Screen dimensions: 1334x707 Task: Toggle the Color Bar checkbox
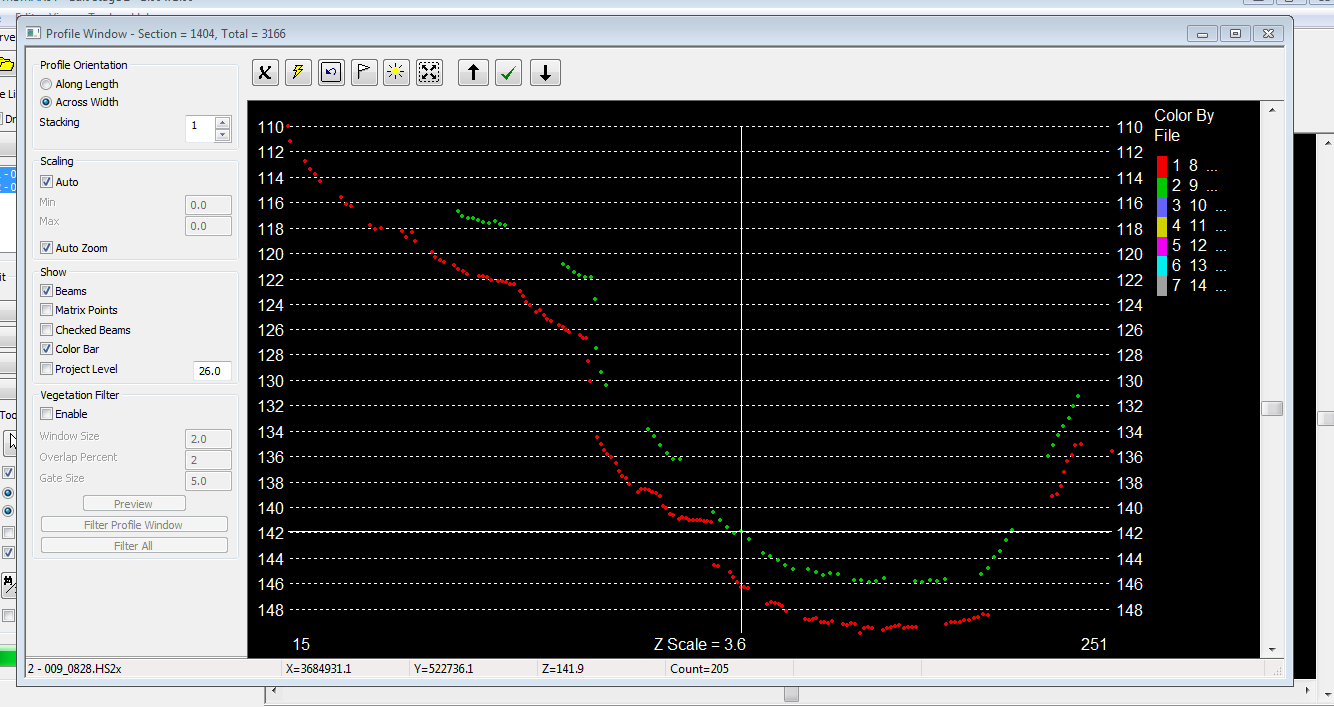coord(46,349)
